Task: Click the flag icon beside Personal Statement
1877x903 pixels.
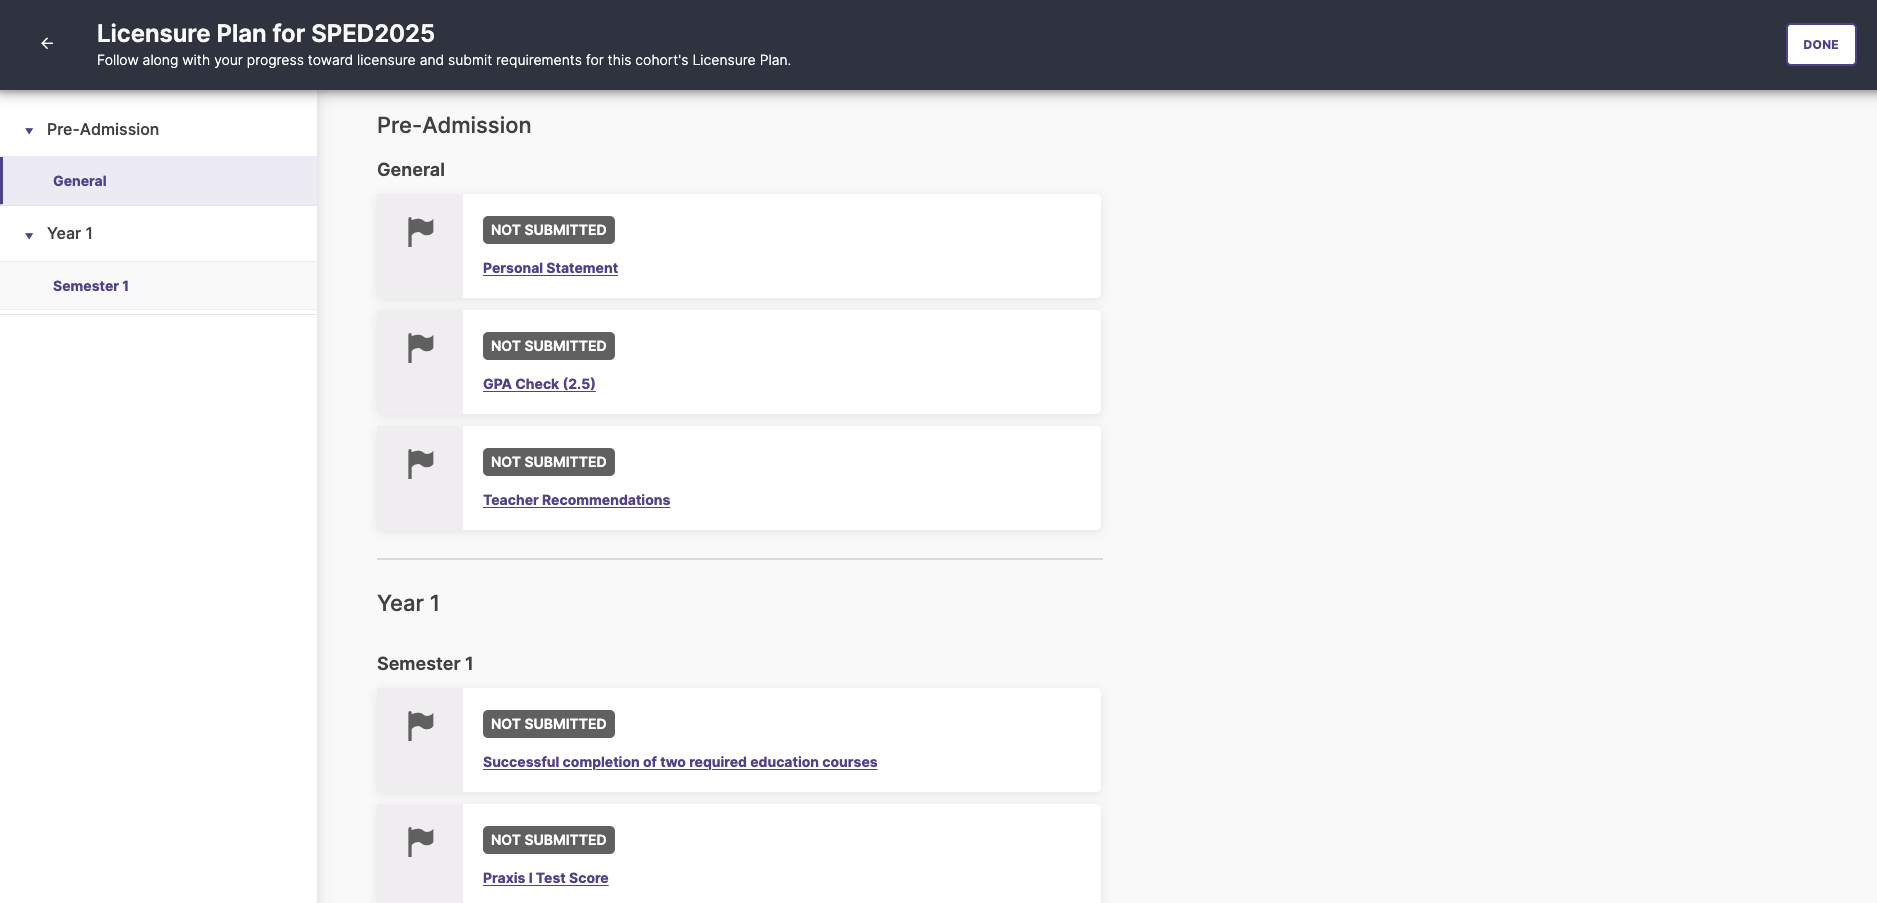Action: 421,232
